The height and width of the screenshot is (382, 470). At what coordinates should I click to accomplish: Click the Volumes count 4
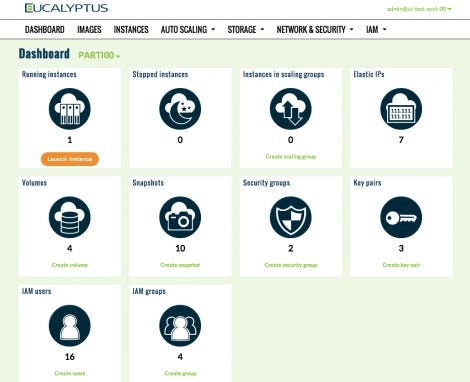pos(70,248)
